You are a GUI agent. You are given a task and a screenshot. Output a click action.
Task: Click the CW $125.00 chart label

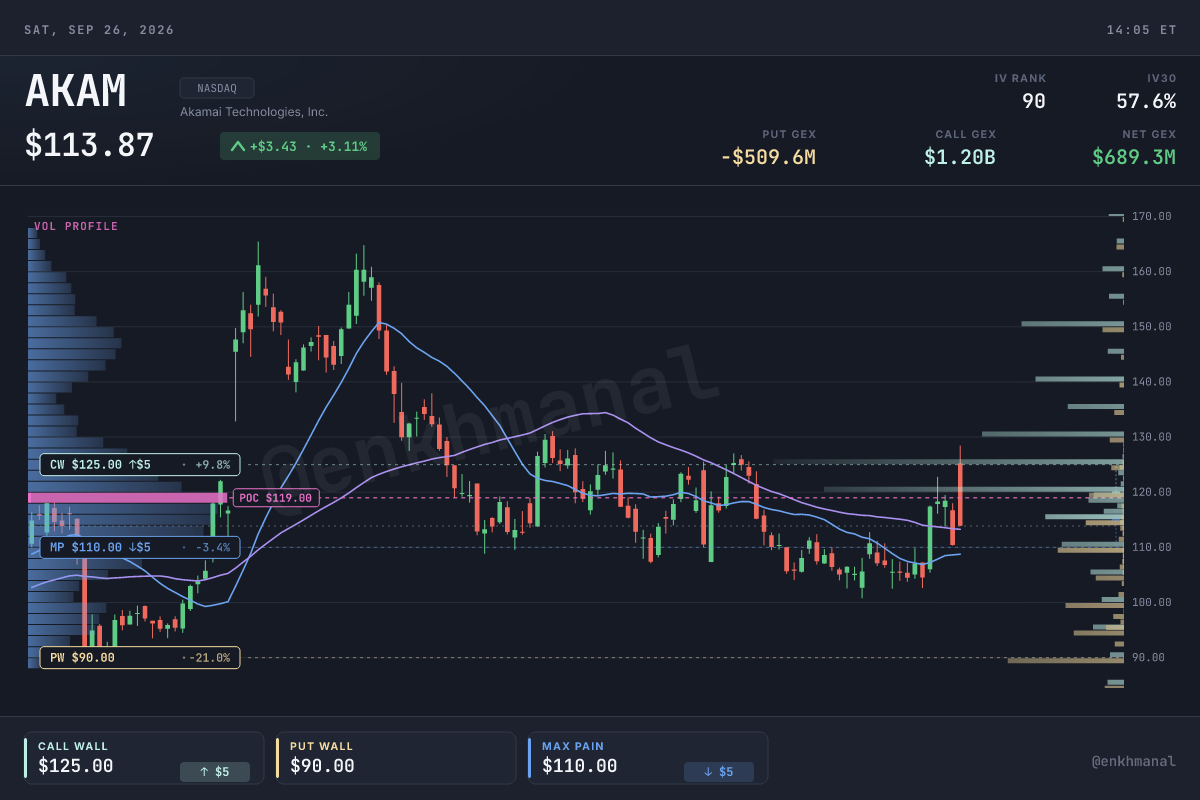point(140,464)
